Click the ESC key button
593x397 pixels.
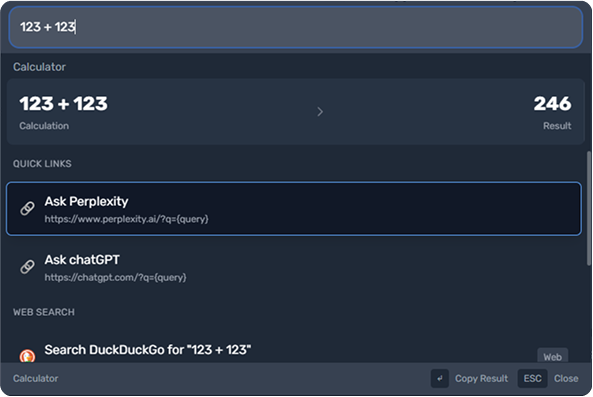point(532,378)
